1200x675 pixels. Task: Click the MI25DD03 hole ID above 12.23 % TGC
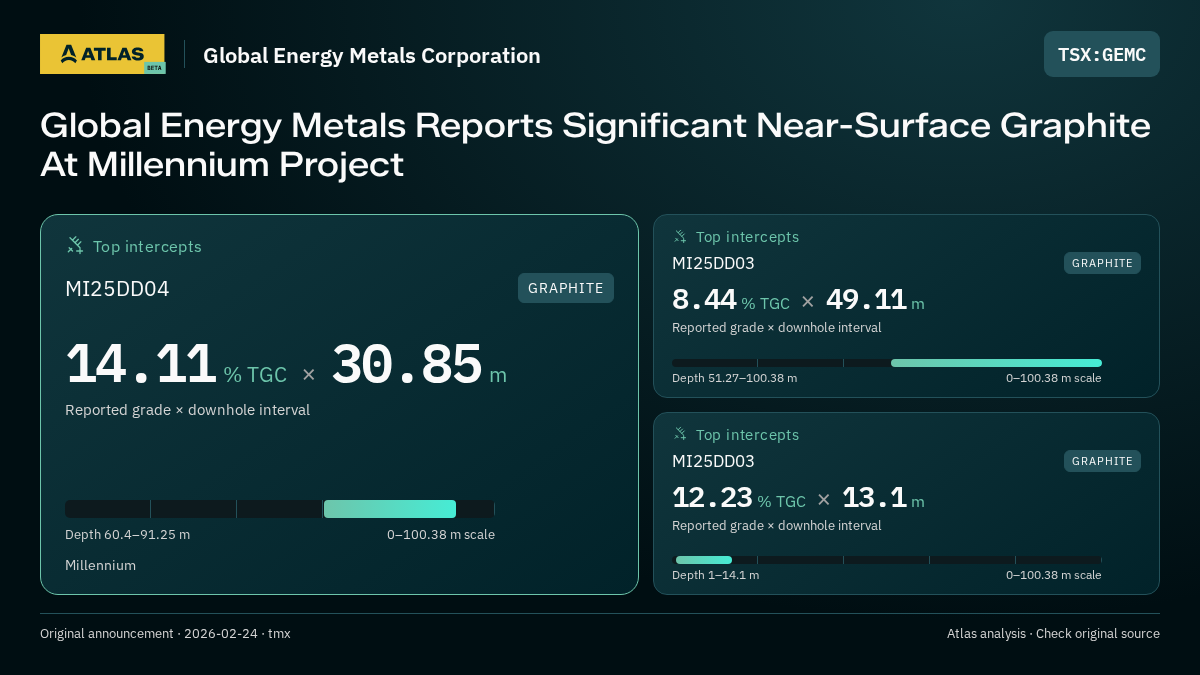tap(713, 462)
